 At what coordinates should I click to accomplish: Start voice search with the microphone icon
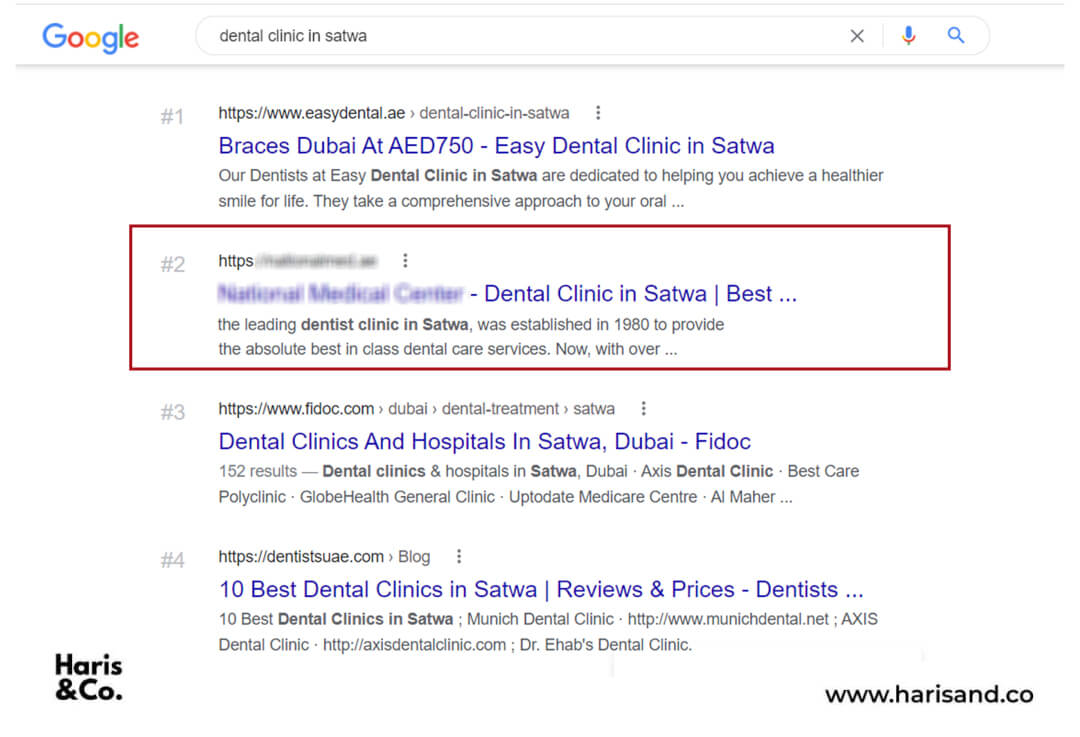(x=908, y=35)
